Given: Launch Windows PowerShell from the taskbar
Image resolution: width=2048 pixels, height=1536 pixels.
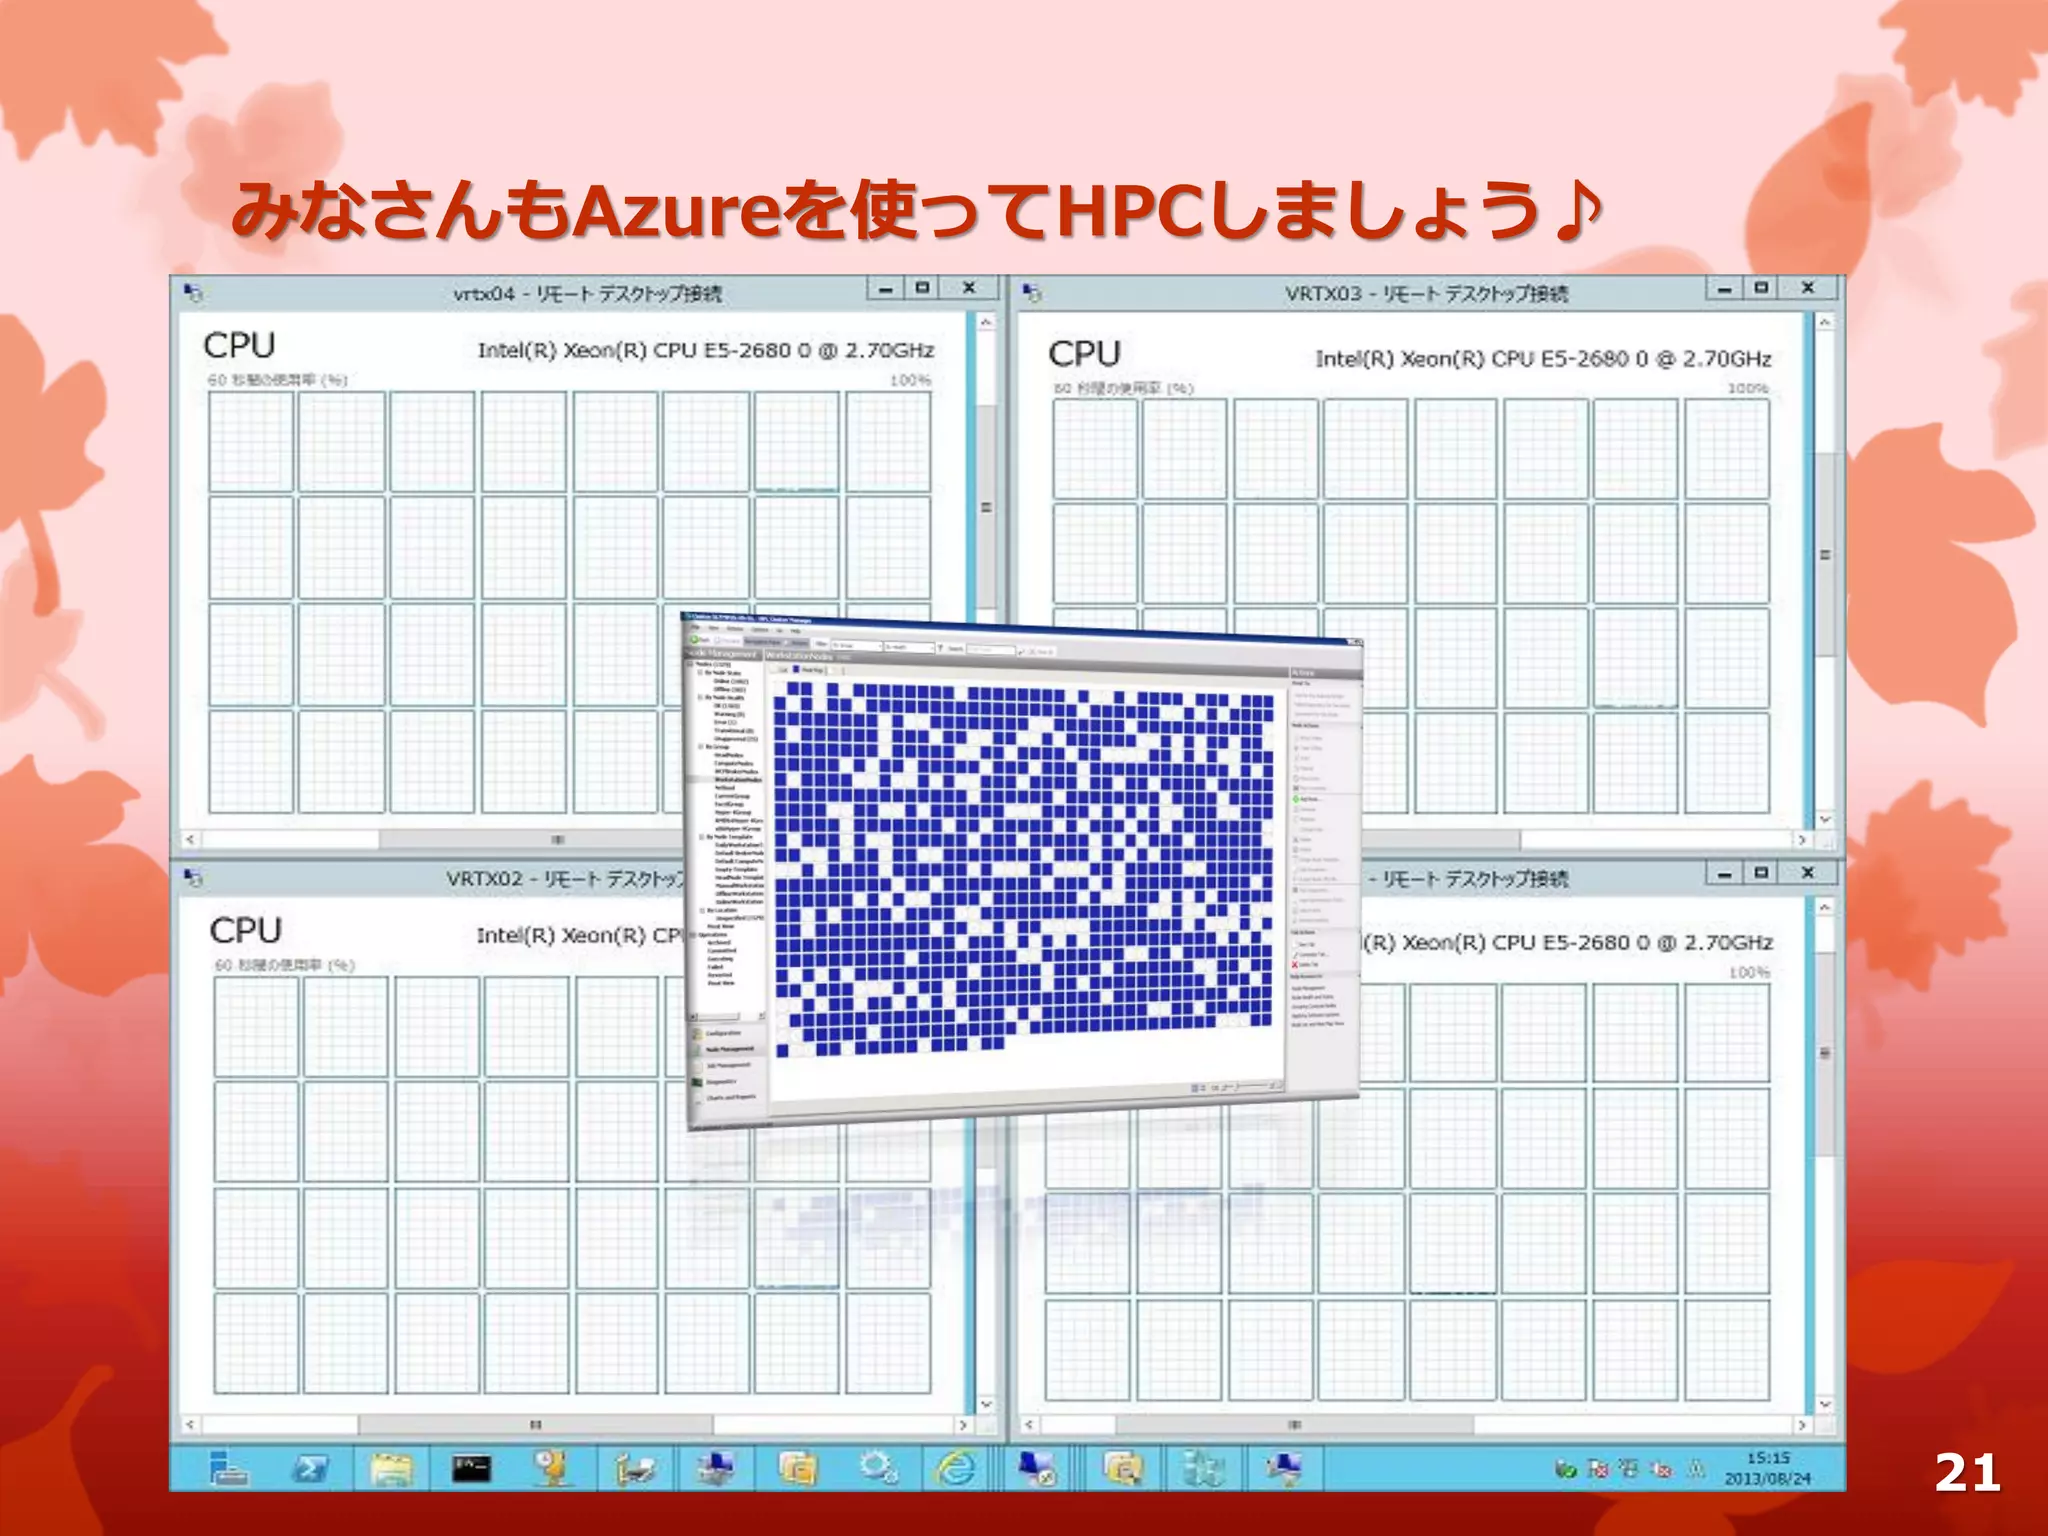Looking at the screenshot, I should (309, 1468).
